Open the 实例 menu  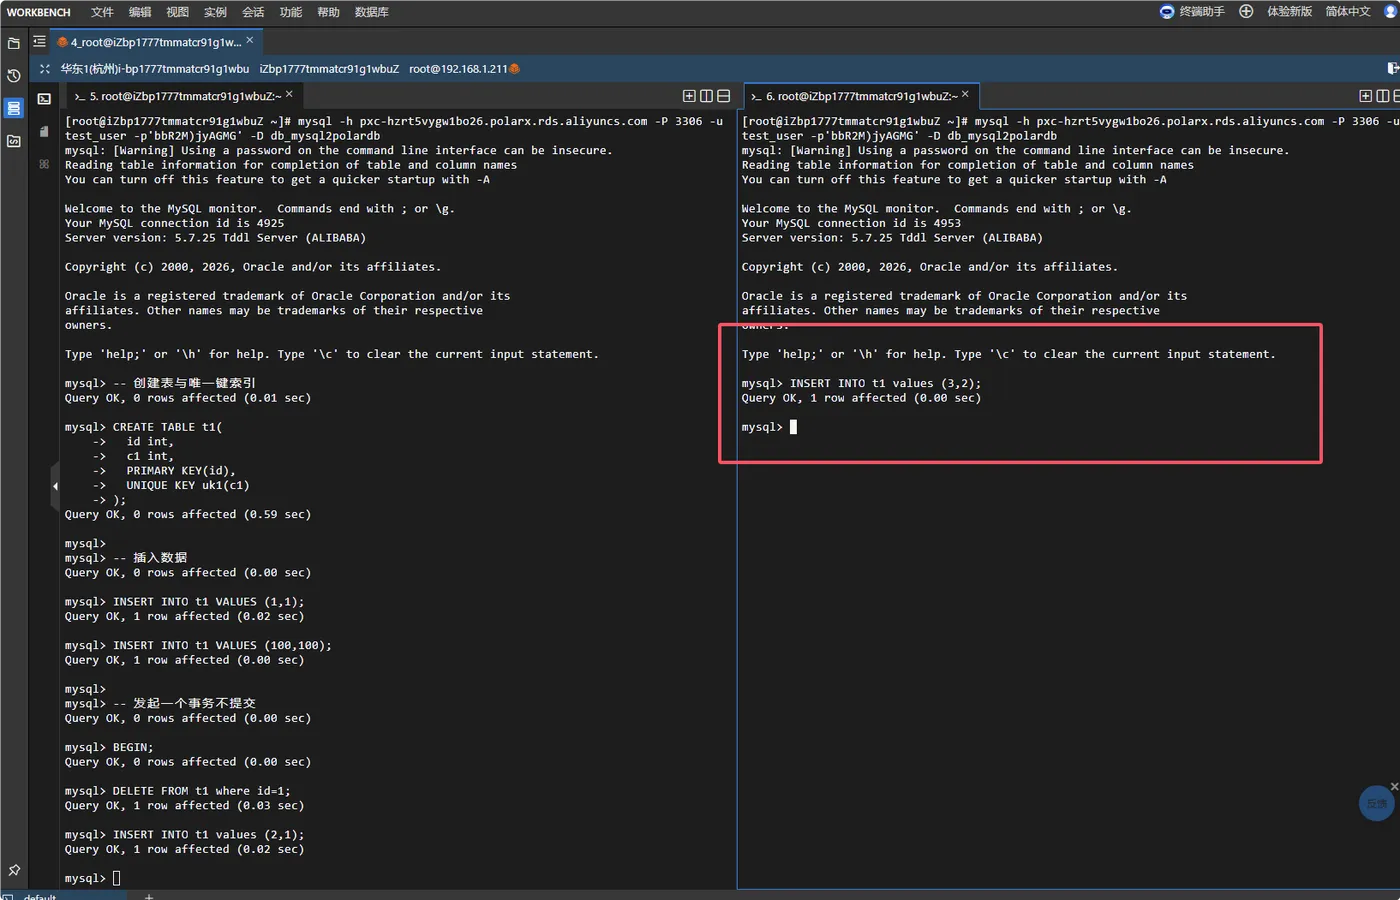(215, 12)
